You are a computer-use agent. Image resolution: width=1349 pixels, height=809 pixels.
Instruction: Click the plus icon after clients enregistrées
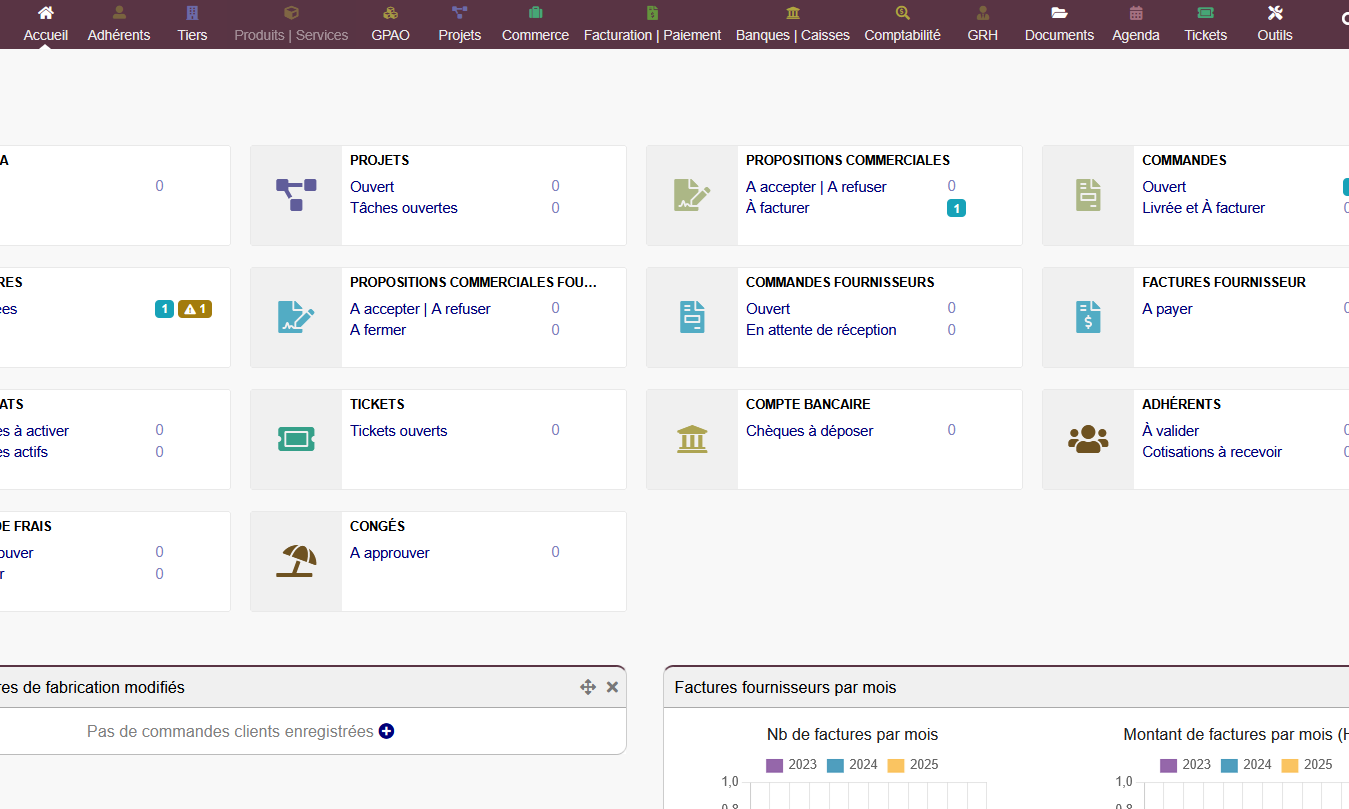386,731
